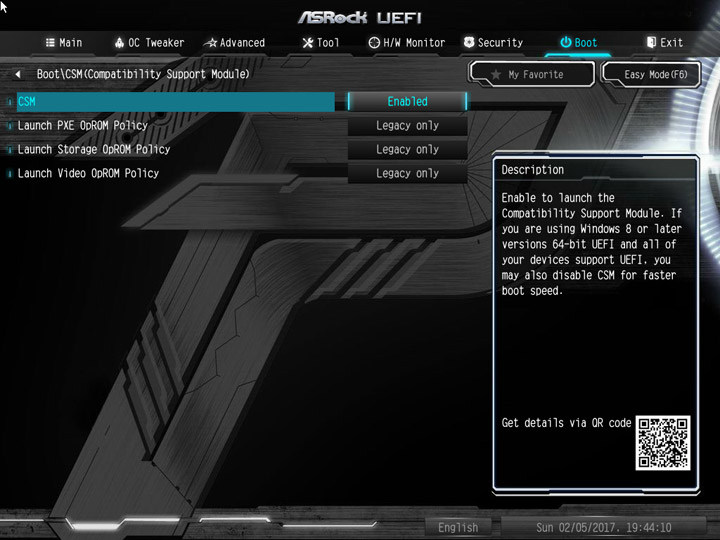Switch to the H/W Monitor tab
This screenshot has width=720, height=540.
point(407,43)
